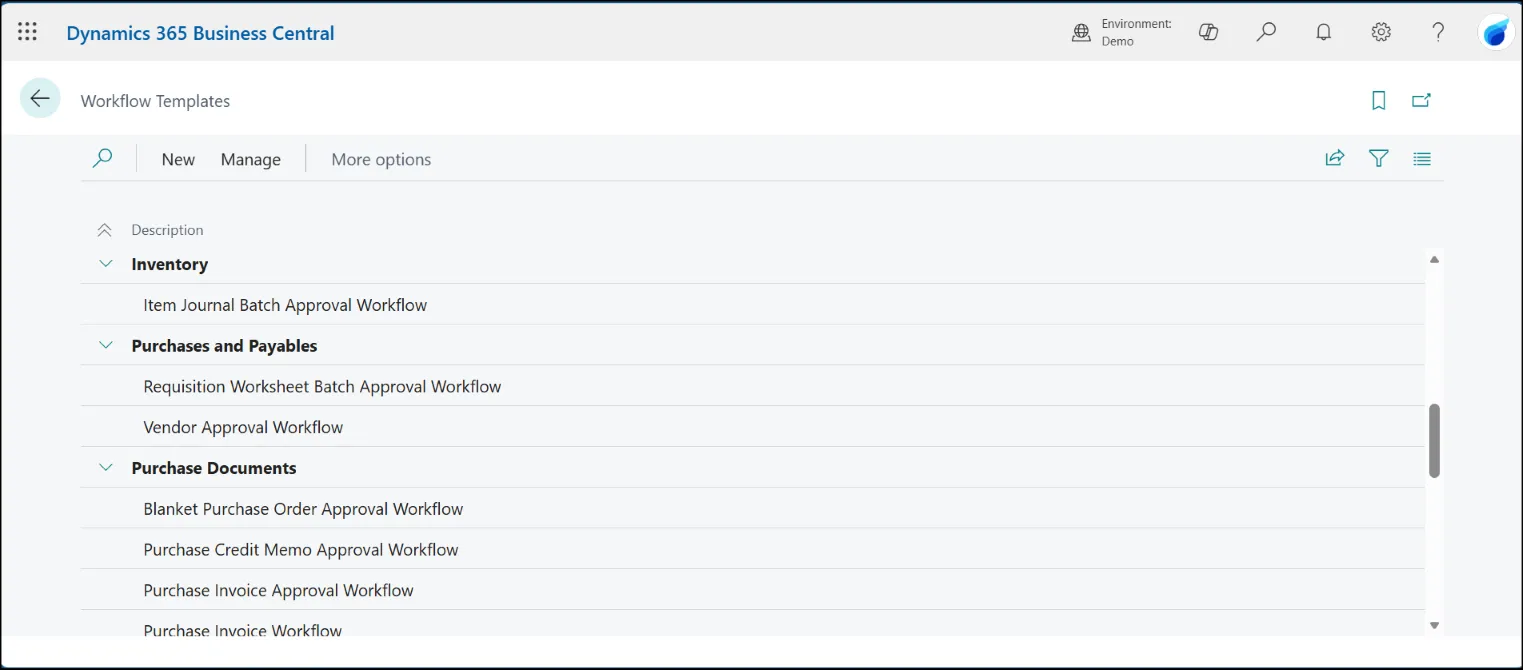This screenshot has height=670, width=1523.
Task: Open the Manage menu
Action: pyautogui.click(x=251, y=159)
